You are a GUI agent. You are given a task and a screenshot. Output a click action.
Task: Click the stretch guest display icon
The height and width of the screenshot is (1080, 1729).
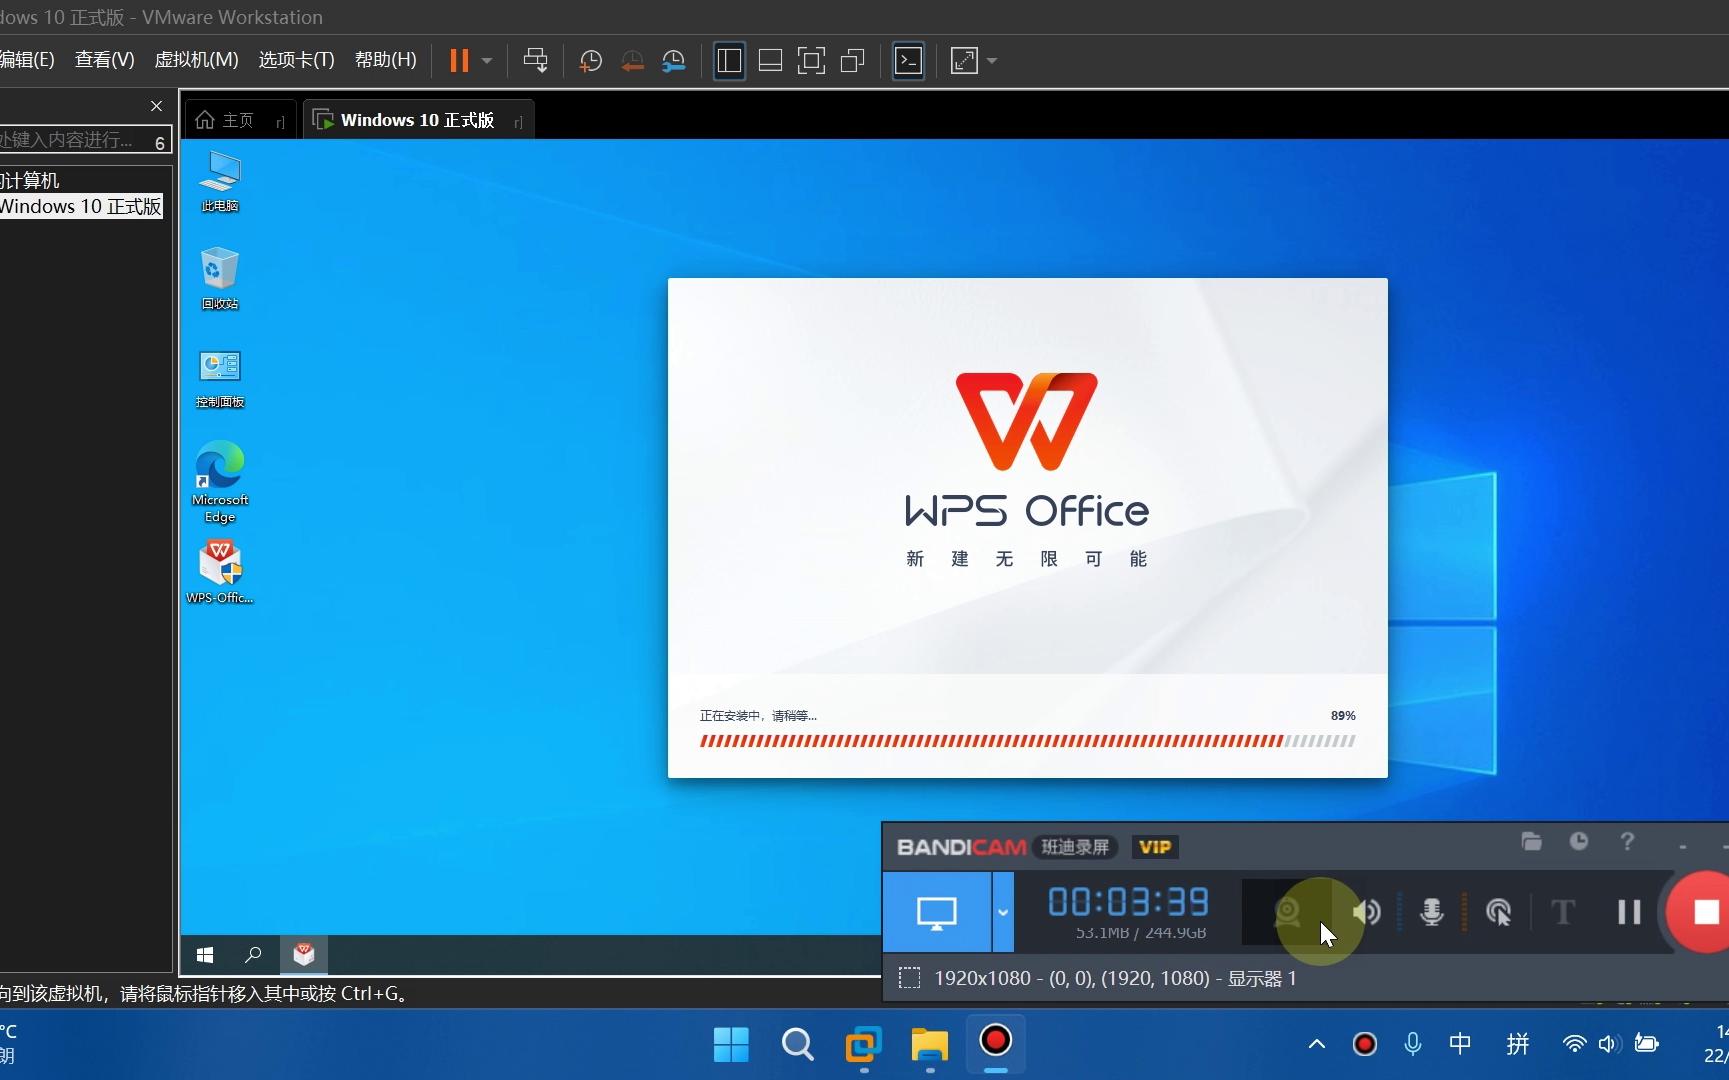pyautogui.click(x=964, y=61)
